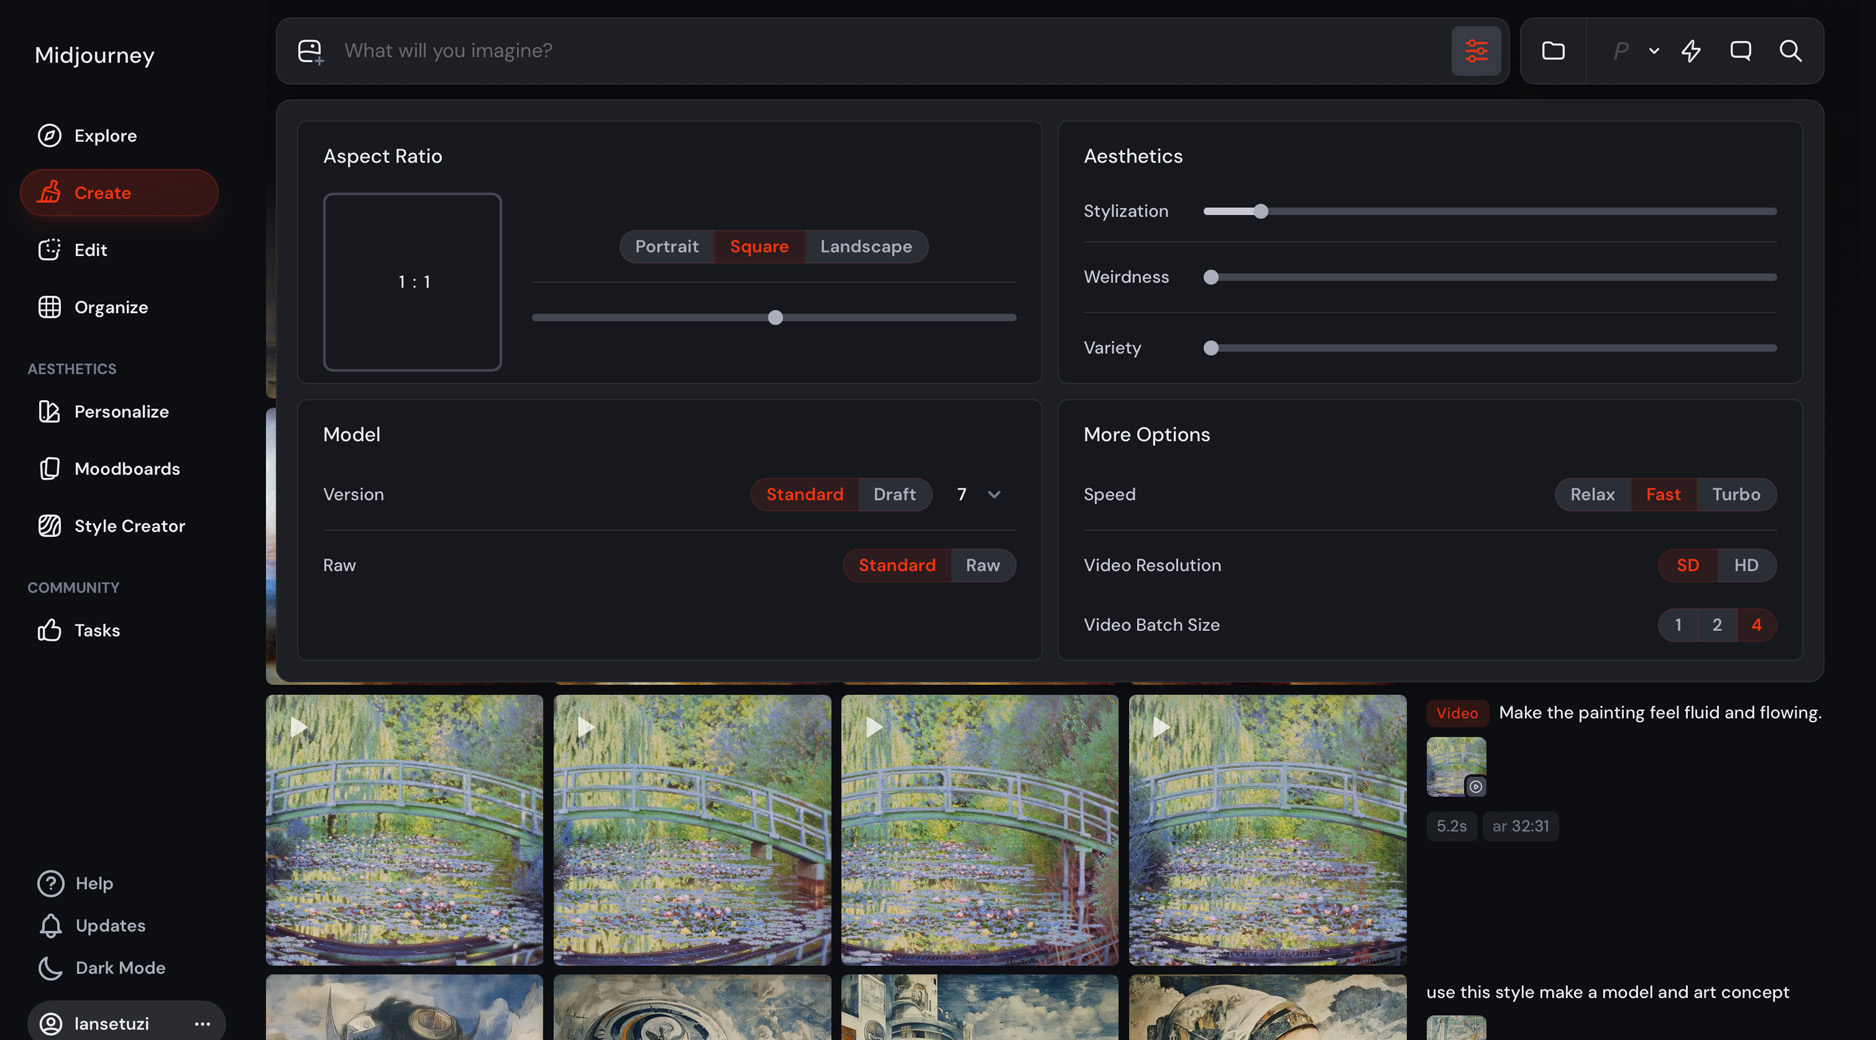Open the three-dot account menu
Viewport: 1876px width, 1040px height.
[202, 1024]
